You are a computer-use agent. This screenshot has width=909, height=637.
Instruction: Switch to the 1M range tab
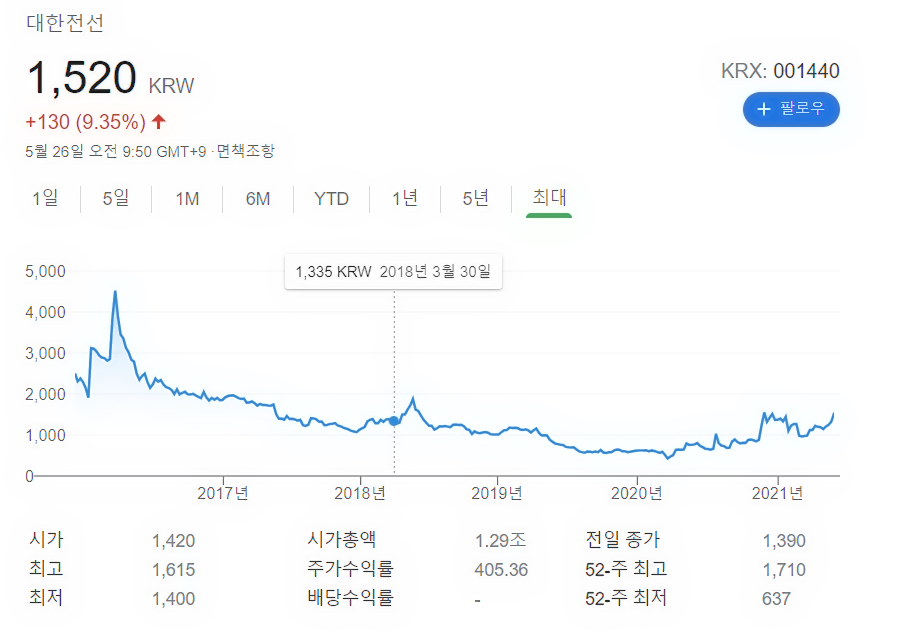[187, 199]
